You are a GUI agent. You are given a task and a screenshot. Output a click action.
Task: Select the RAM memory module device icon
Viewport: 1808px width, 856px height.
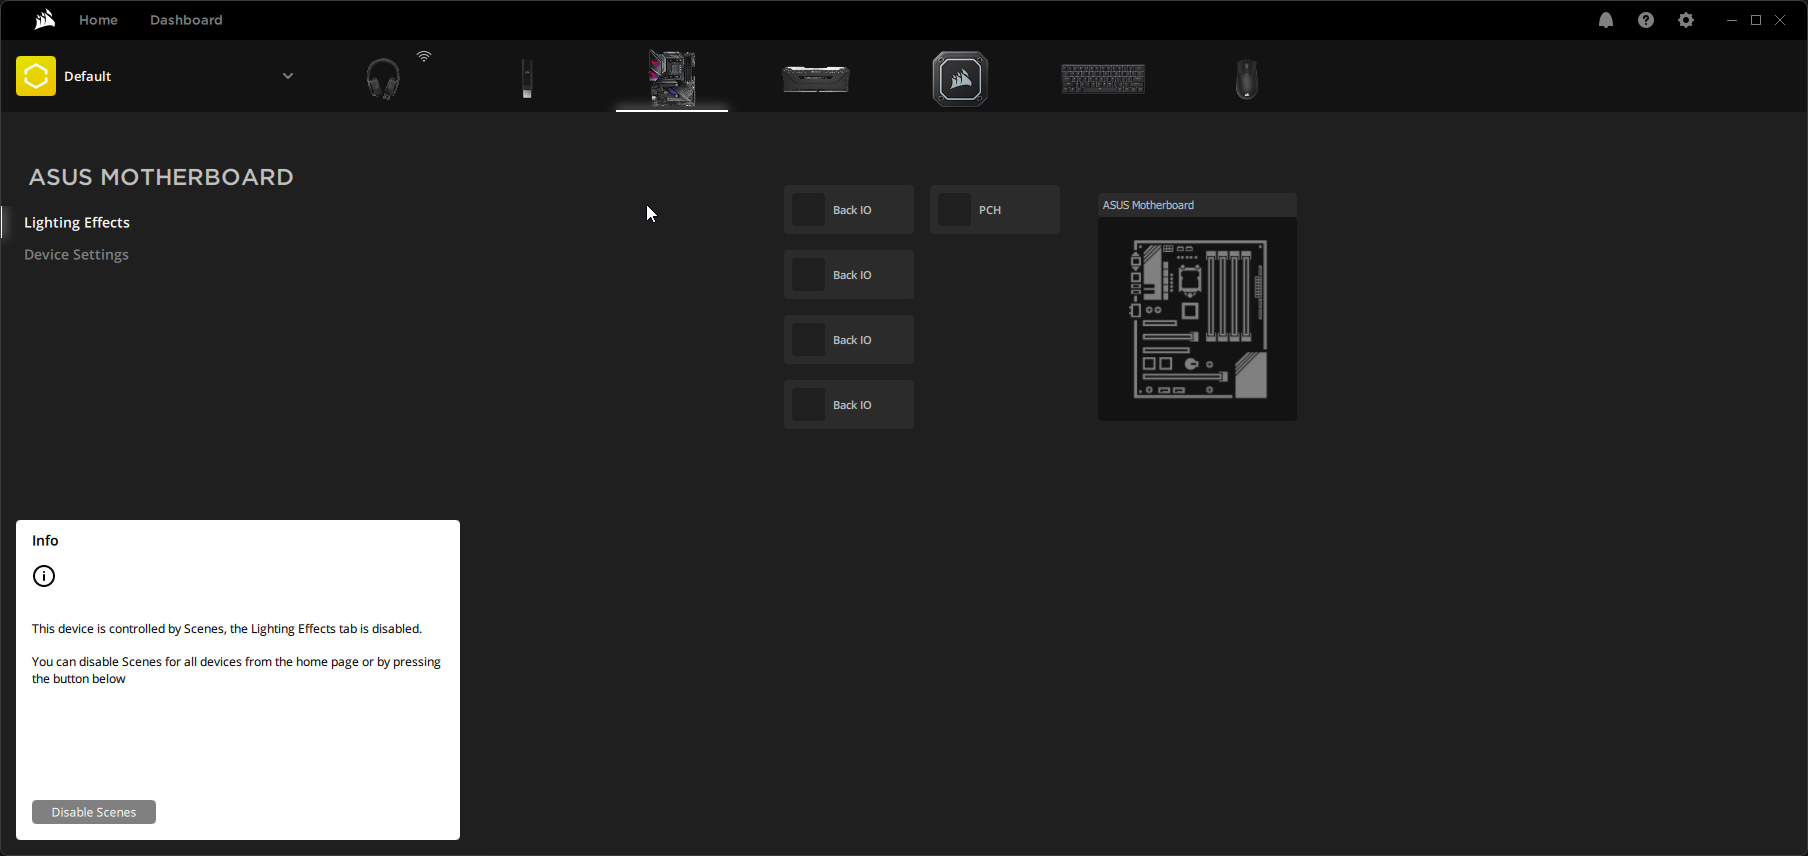pyautogui.click(x=815, y=78)
